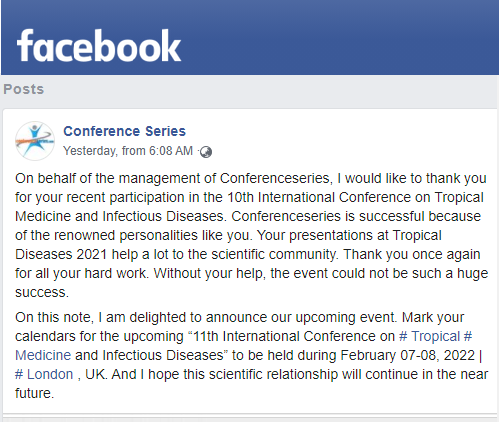
Task: Click the Diseases 2021 text in post
Action: point(61,254)
